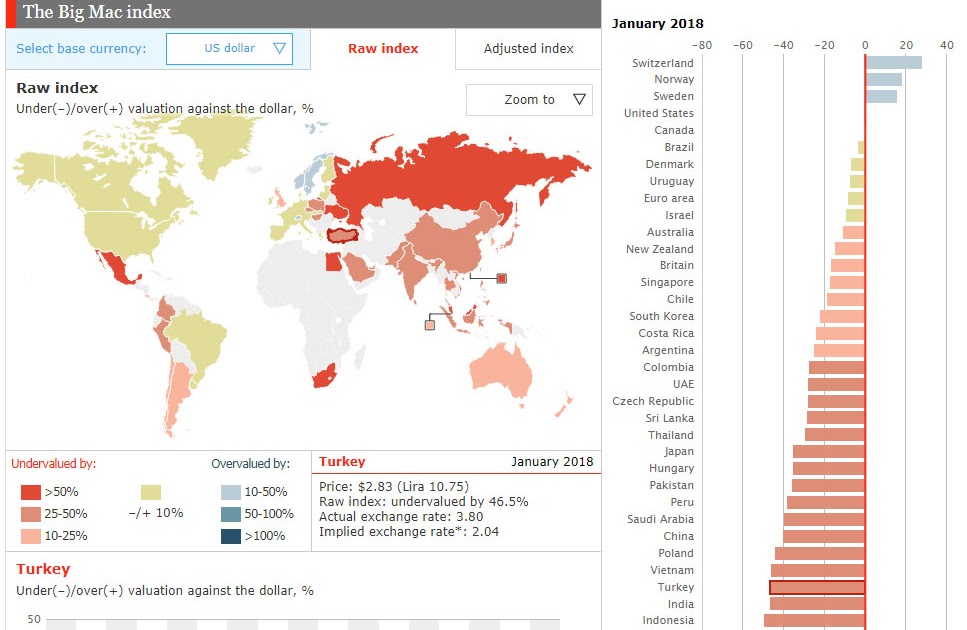Click the 'The Big Mac index' title

97,12
